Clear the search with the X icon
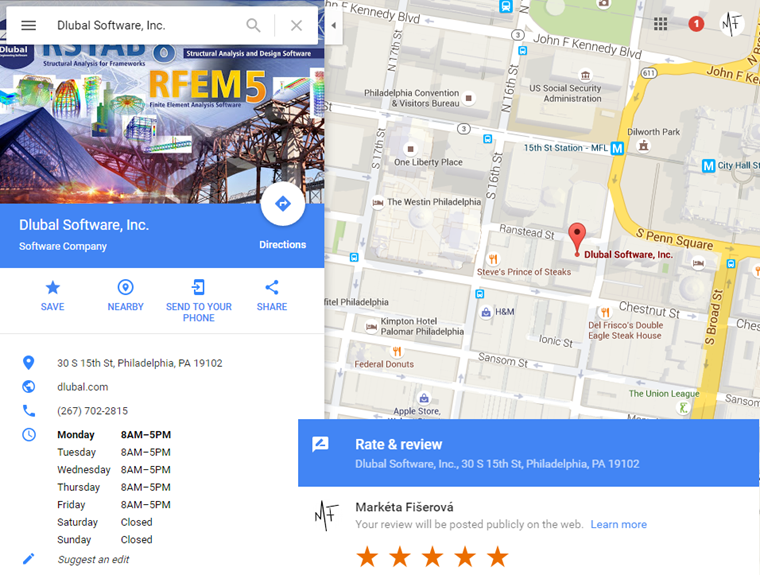Viewport: 760px width, 575px height. click(297, 25)
